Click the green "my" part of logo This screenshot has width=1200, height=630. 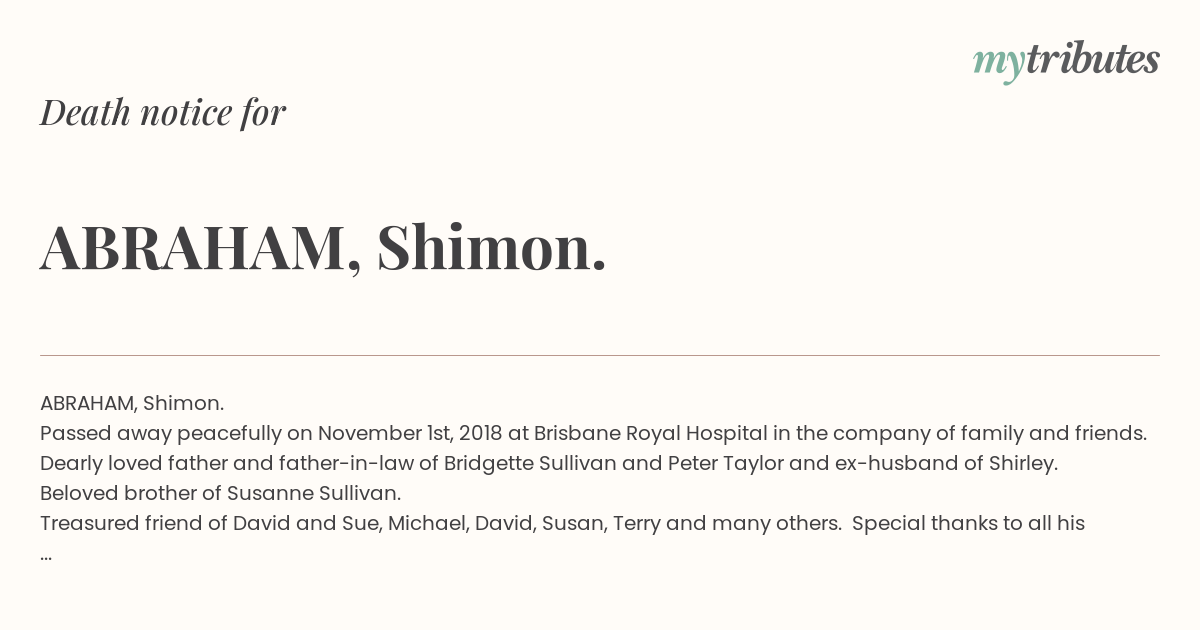click(998, 64)
